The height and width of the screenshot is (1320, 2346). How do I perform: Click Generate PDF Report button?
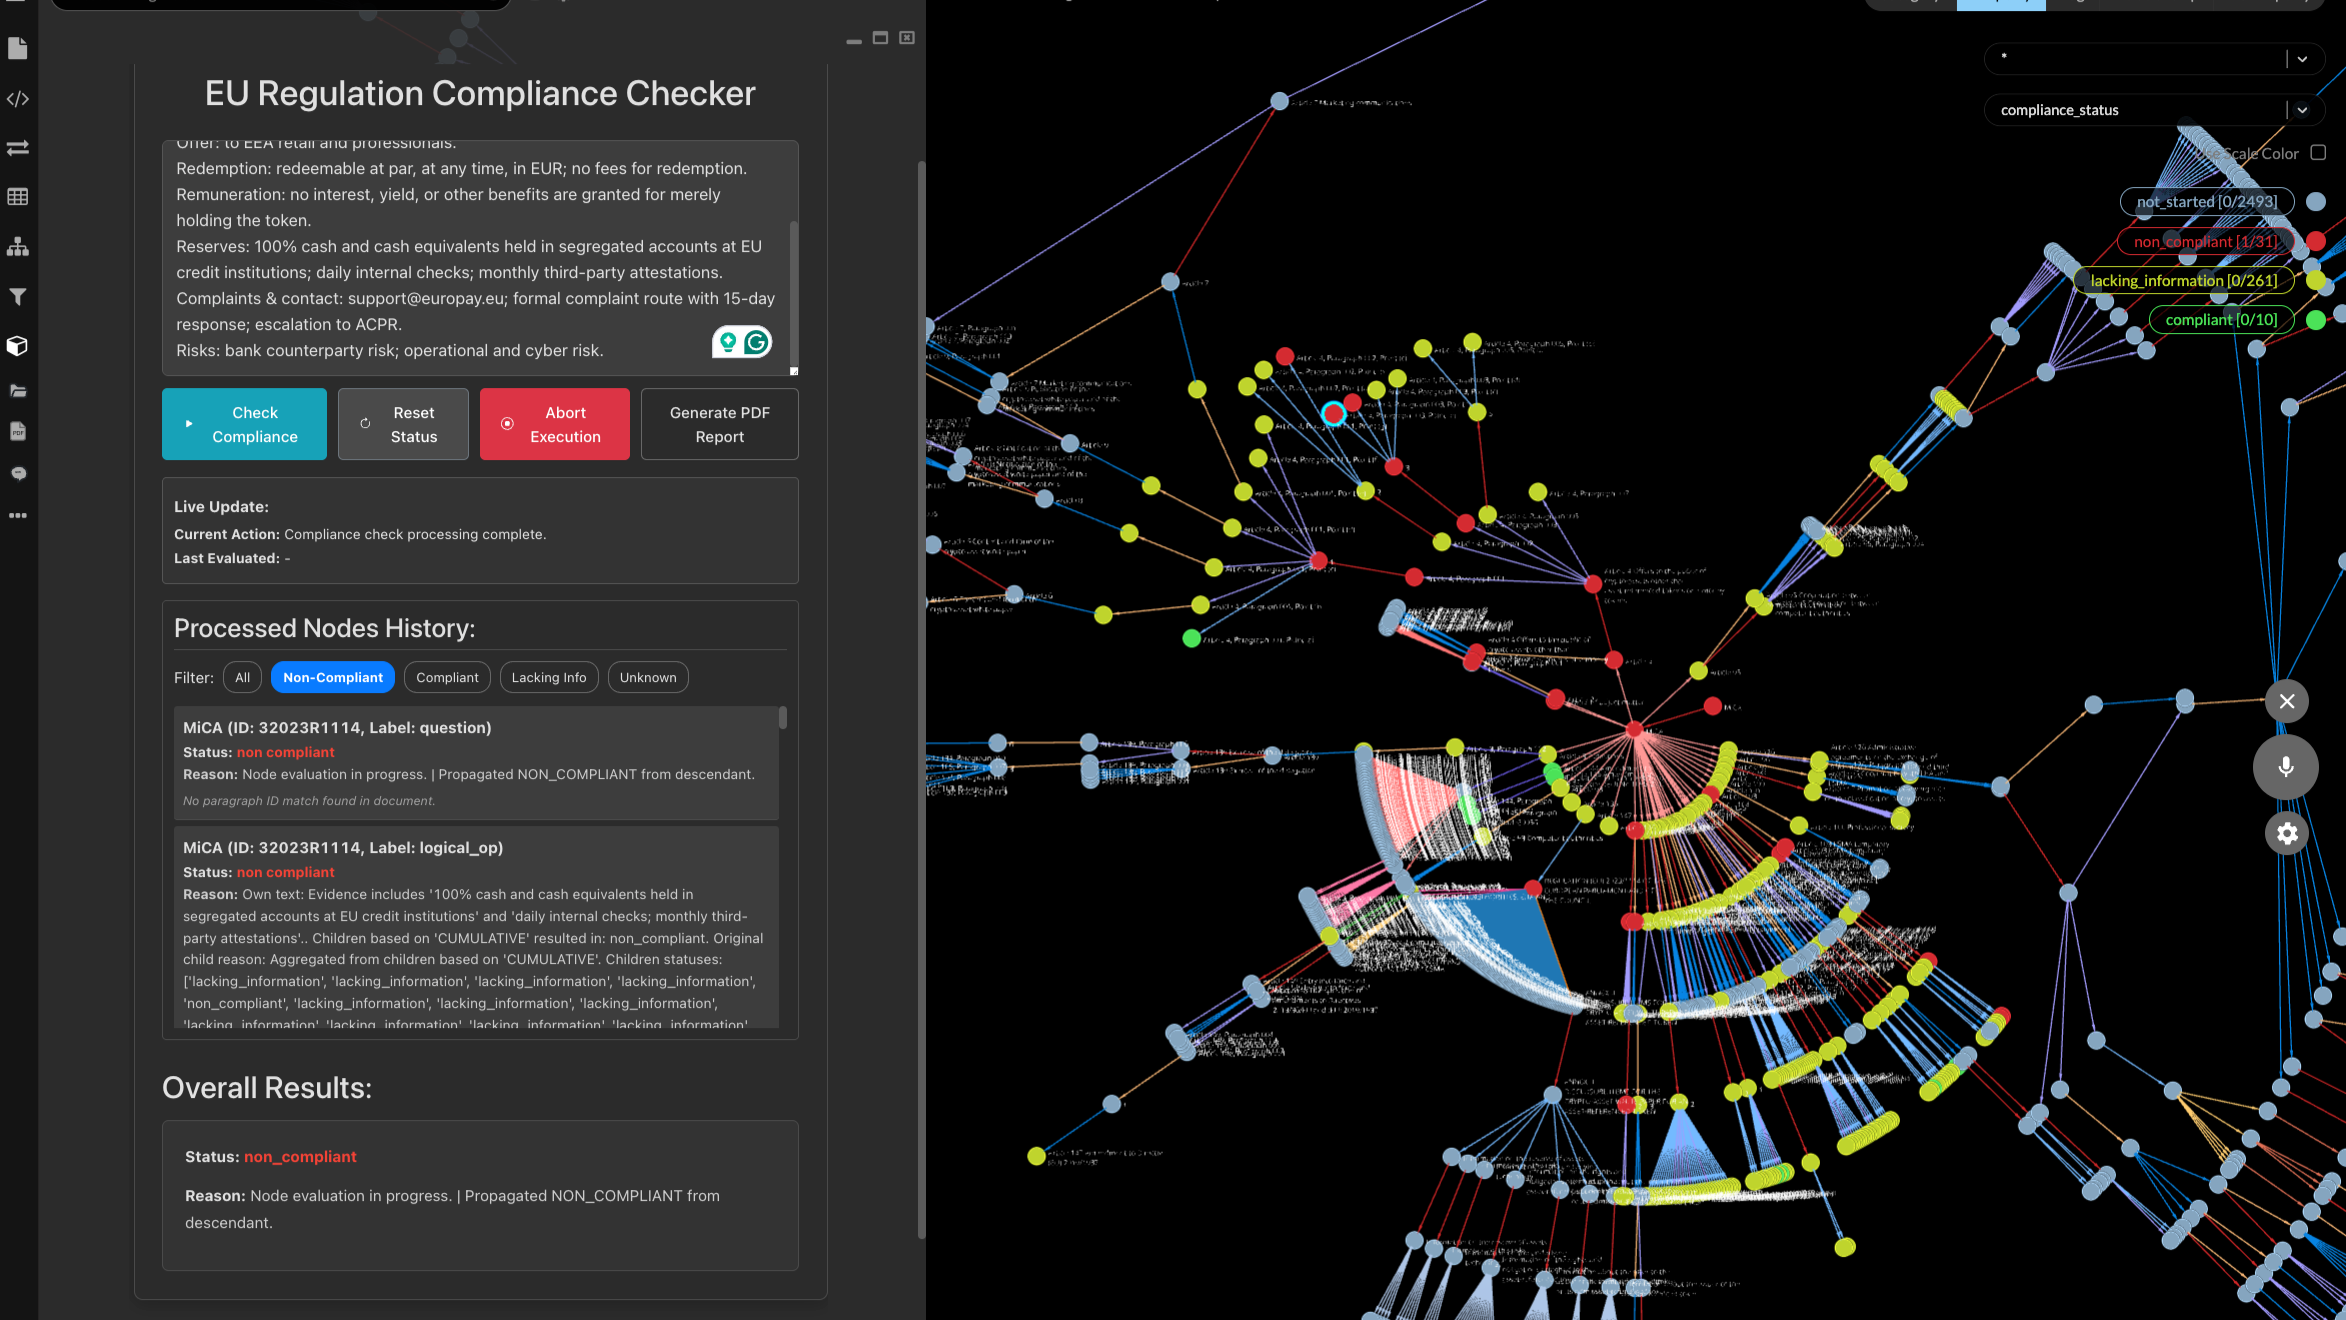click(719, 424)
